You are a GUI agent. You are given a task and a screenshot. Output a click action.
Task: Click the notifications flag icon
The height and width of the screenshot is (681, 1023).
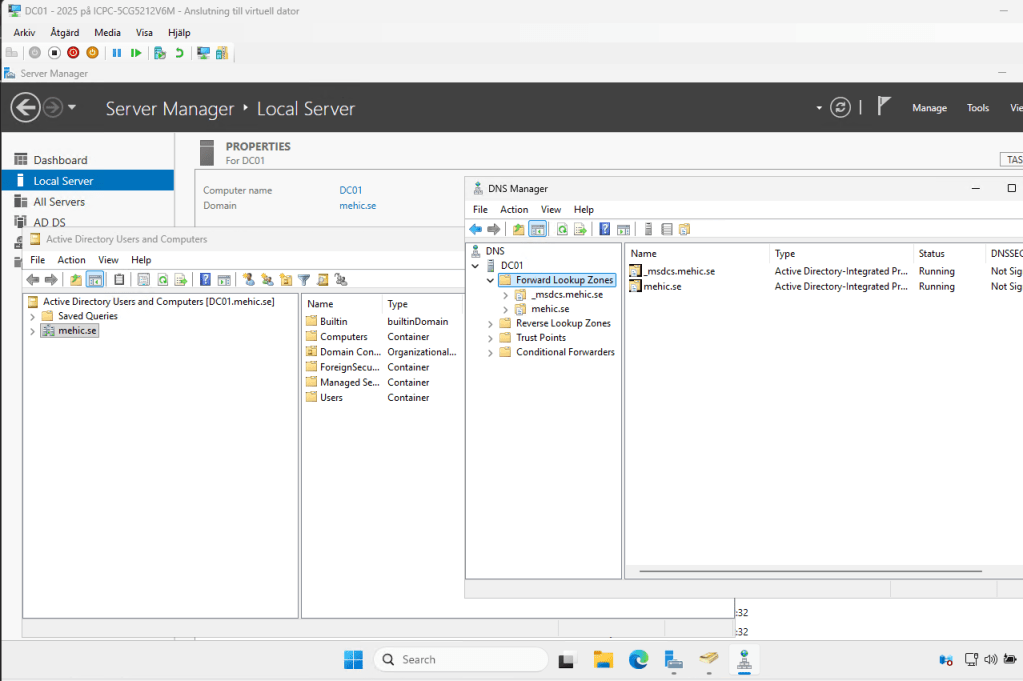click(884, 107)
